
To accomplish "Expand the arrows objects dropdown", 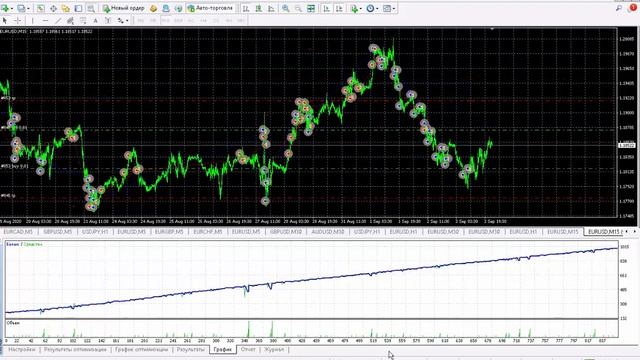I will coord(127,20).
